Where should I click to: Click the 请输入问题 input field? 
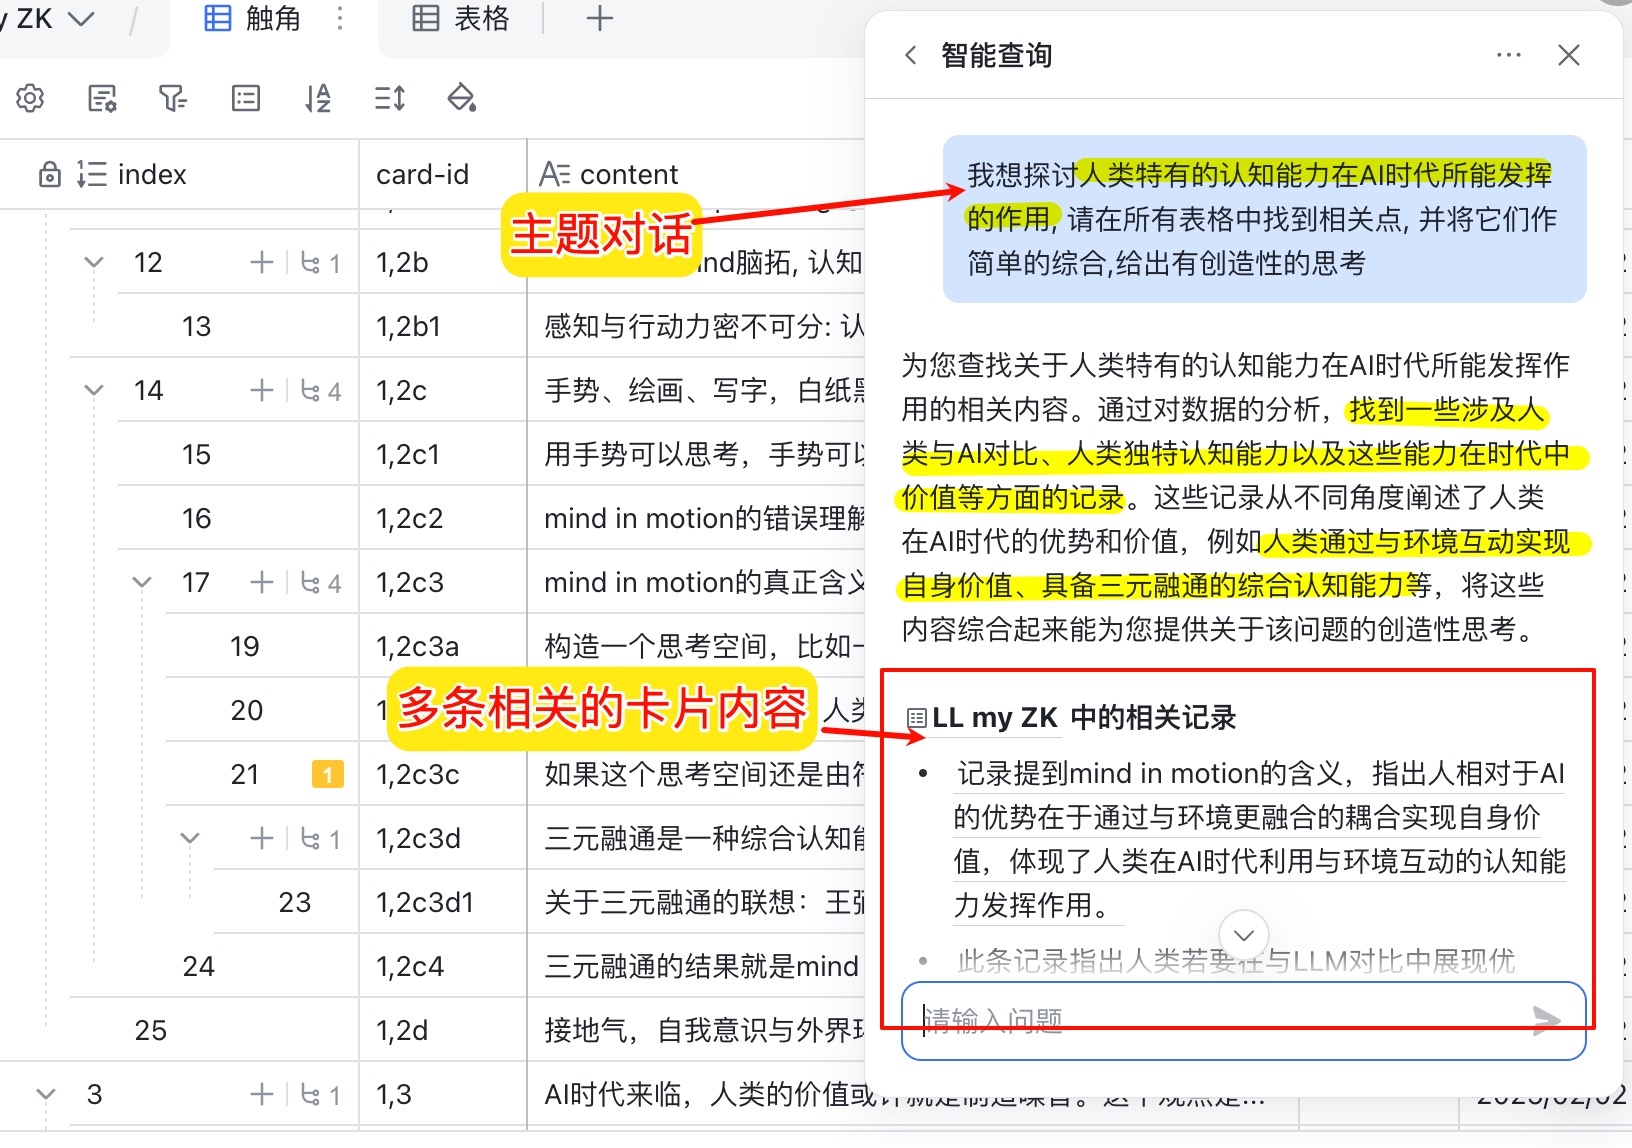point(1220,1020)
